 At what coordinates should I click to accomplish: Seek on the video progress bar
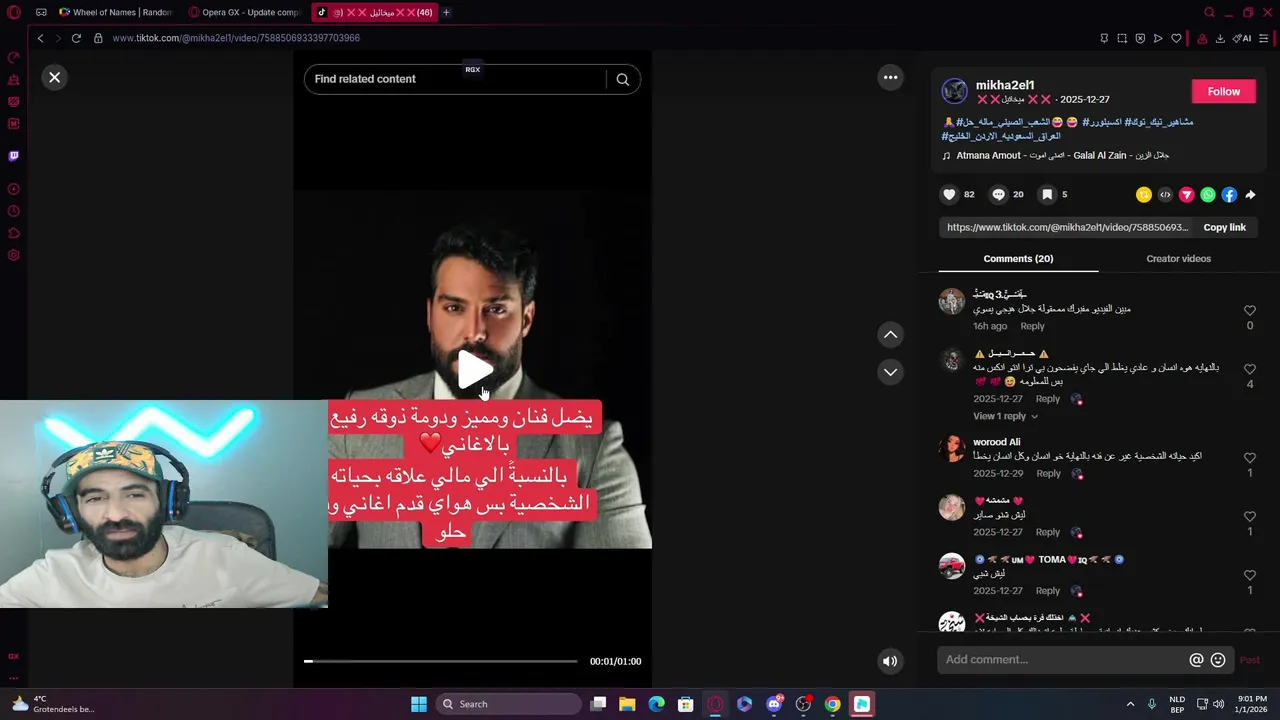click(x=441, y=661)
